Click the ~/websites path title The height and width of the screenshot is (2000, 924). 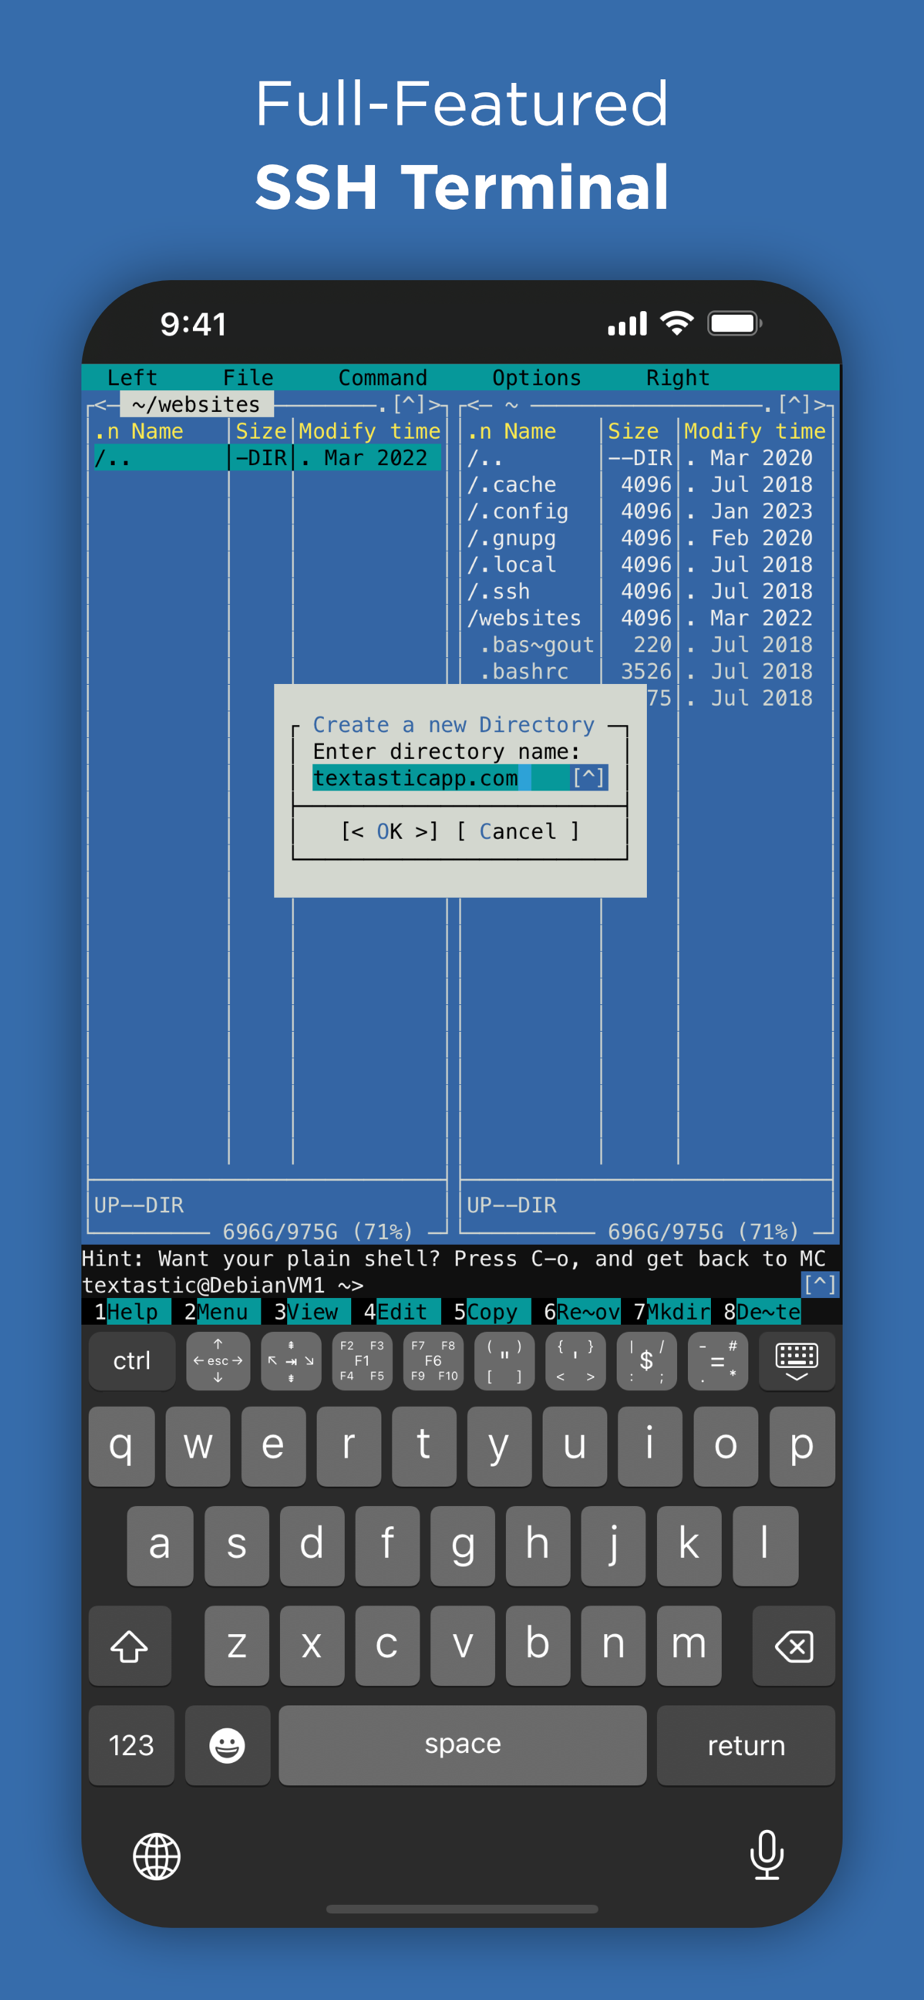[196, 404]
